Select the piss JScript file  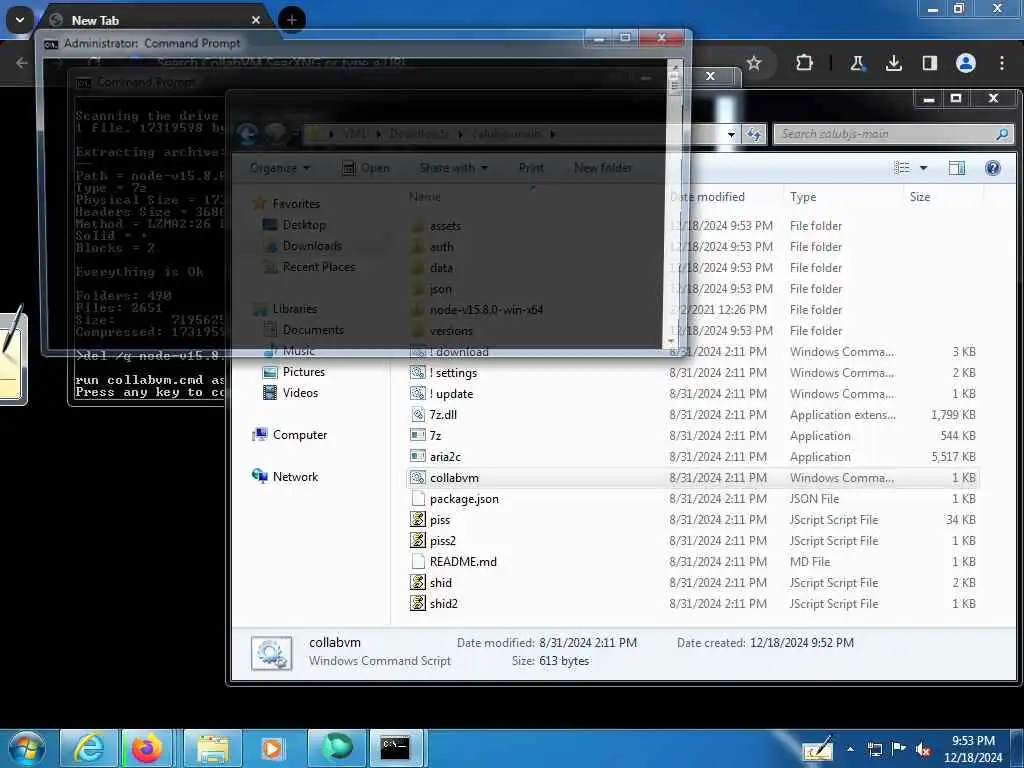[x=440, y=520]
